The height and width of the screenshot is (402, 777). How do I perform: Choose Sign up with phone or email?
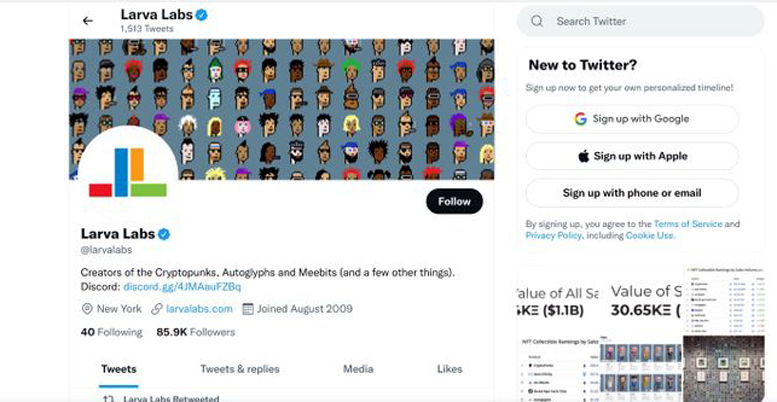pyautogui.click(x=631, y=193)
